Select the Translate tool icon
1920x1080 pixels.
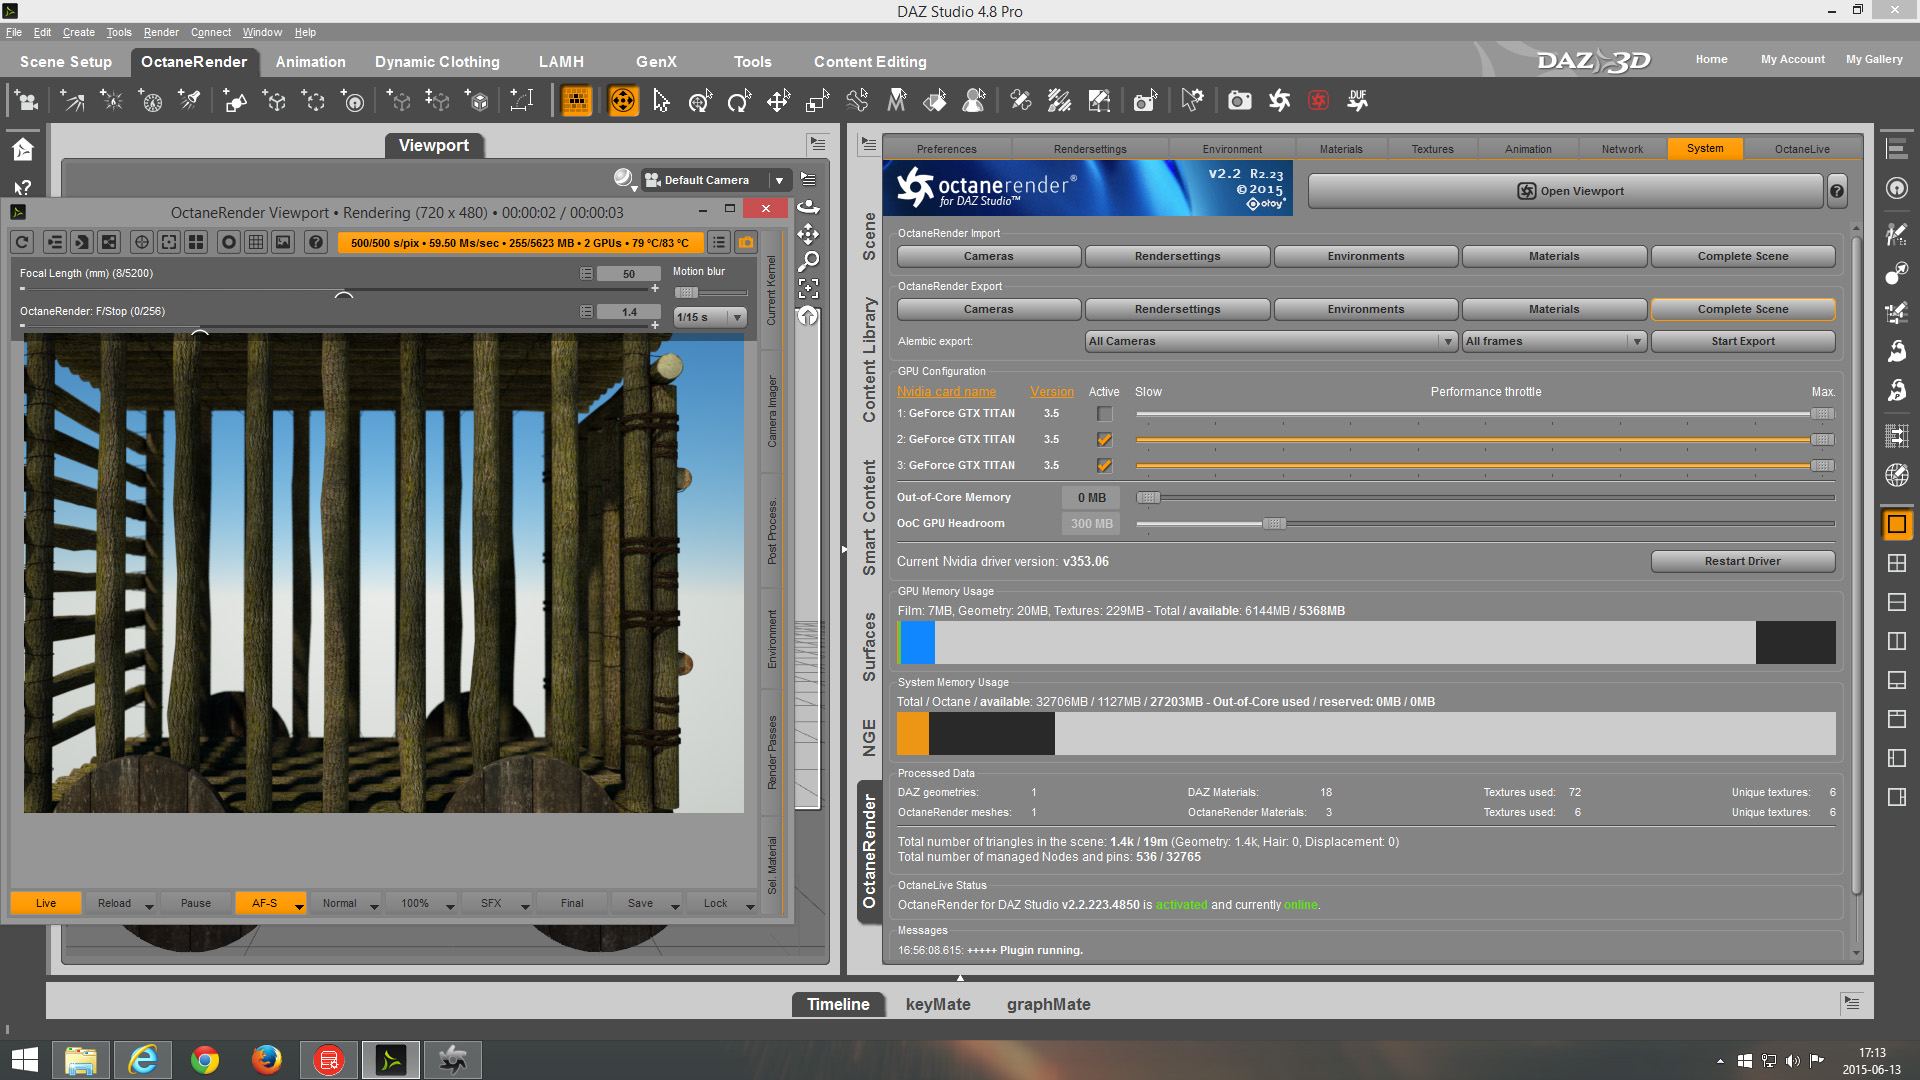778,101
